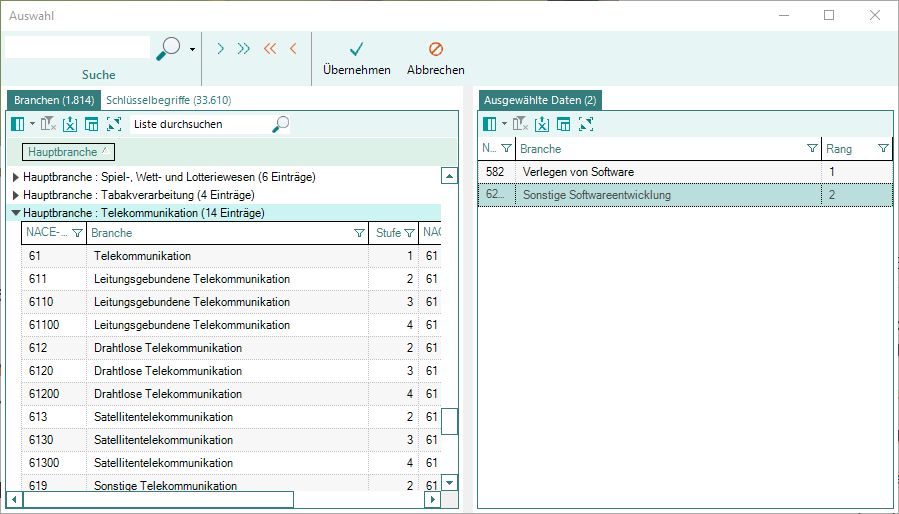Remove all entries with double left arrow
Screen dimensions: 899x514
click(269, 48)
